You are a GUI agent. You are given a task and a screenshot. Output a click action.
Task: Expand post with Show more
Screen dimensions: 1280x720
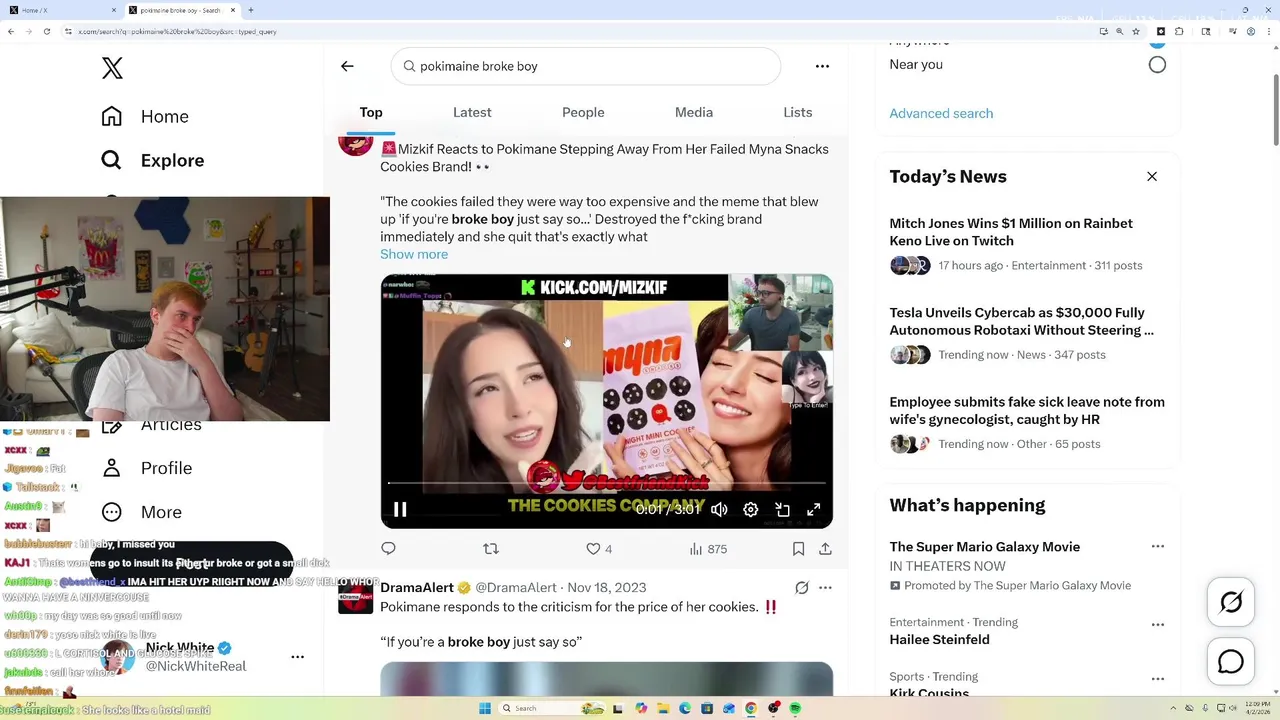pyautogui.click(x=414, y=254)
